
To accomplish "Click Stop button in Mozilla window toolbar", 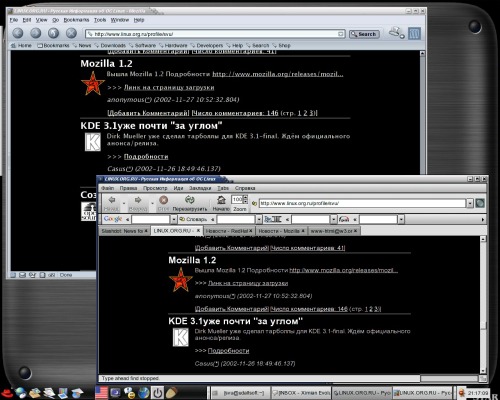I will 71,33.
